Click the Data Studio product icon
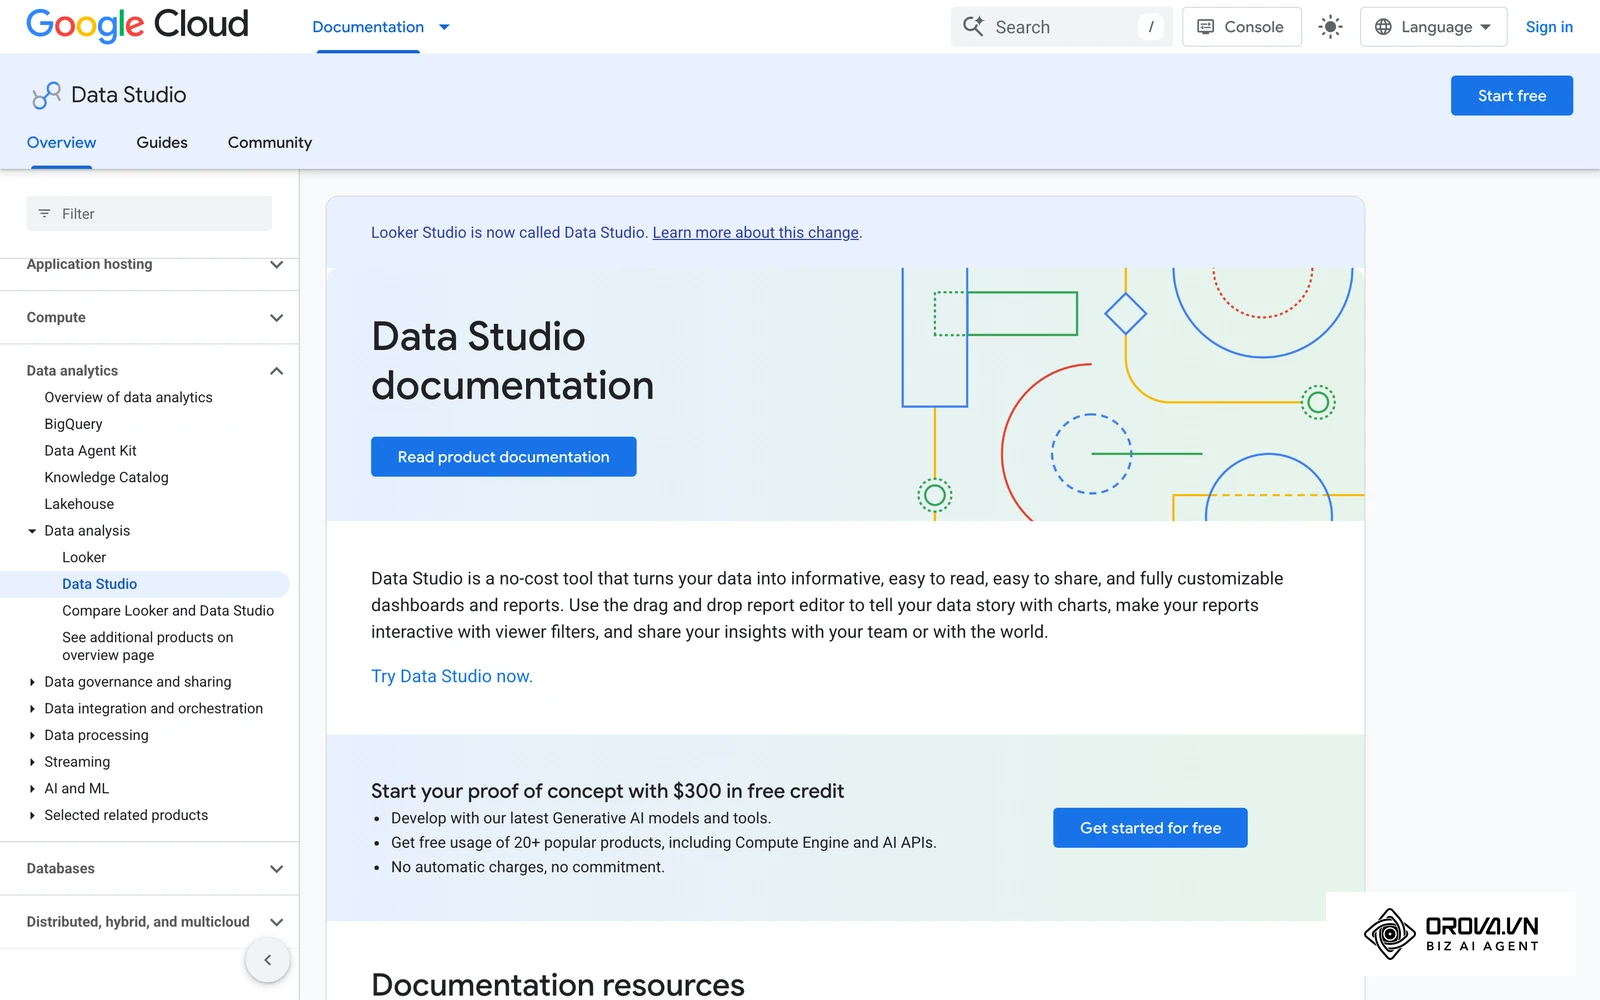 pyautogui.click(x=46, y=95)
